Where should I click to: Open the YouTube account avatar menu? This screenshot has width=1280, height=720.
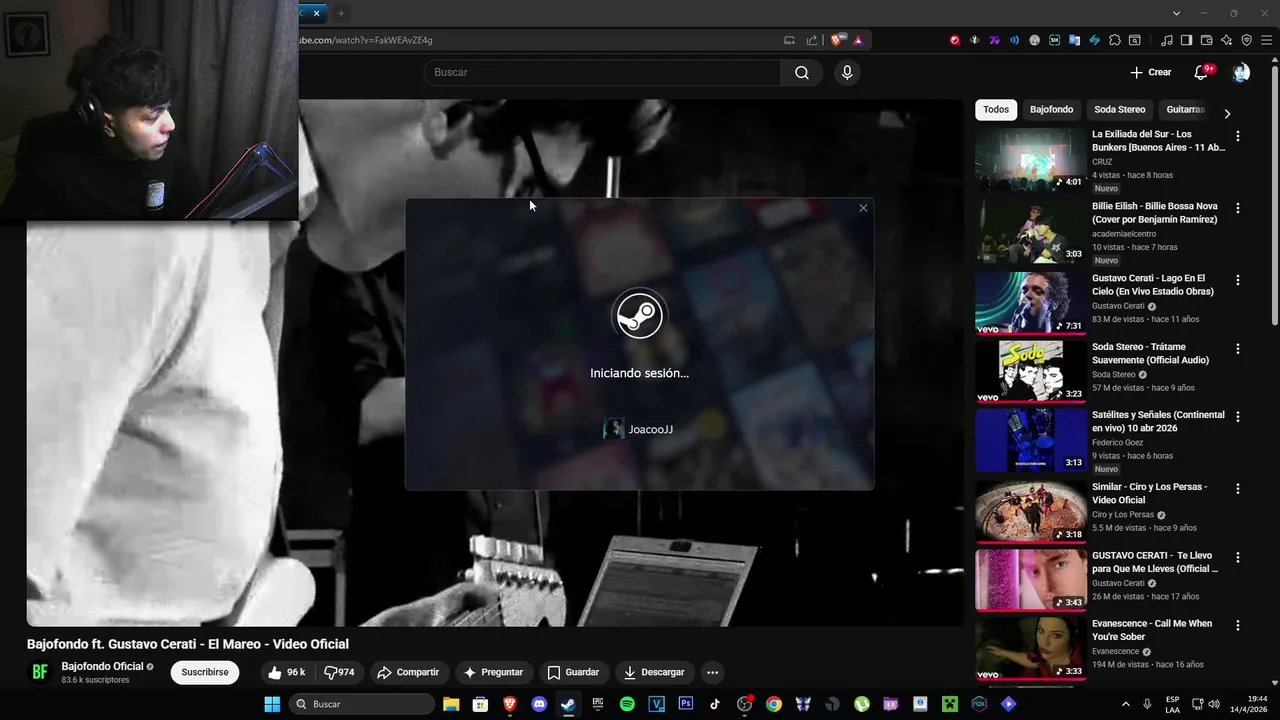1241,72
